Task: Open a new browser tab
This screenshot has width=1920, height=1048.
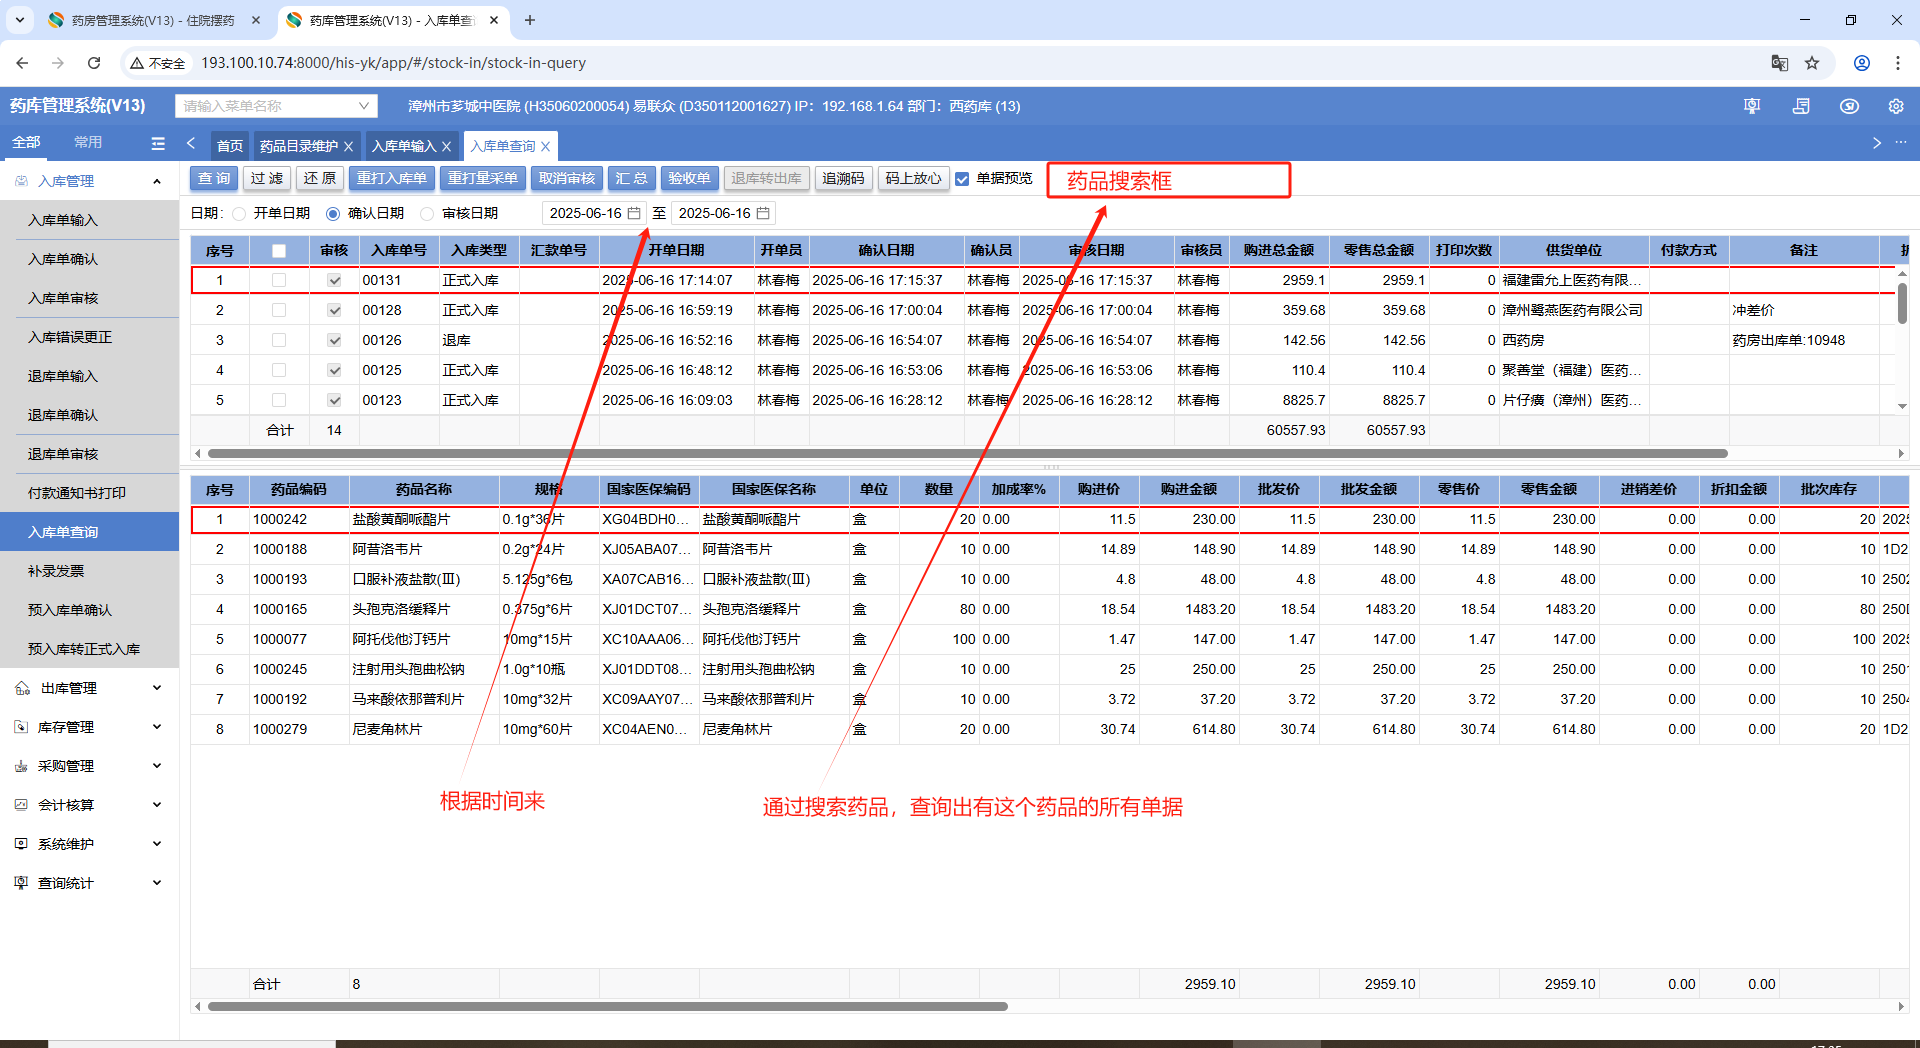Action: coord(530,20)
